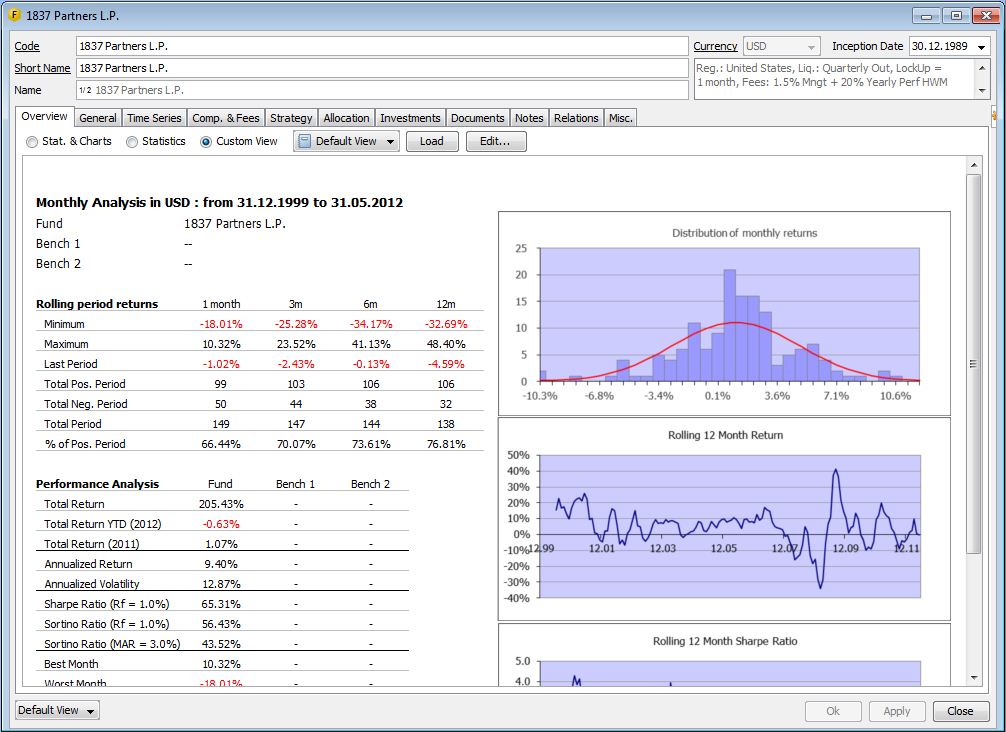Click into the Code input field
The image size is (1006, 732).
[382, 46]
